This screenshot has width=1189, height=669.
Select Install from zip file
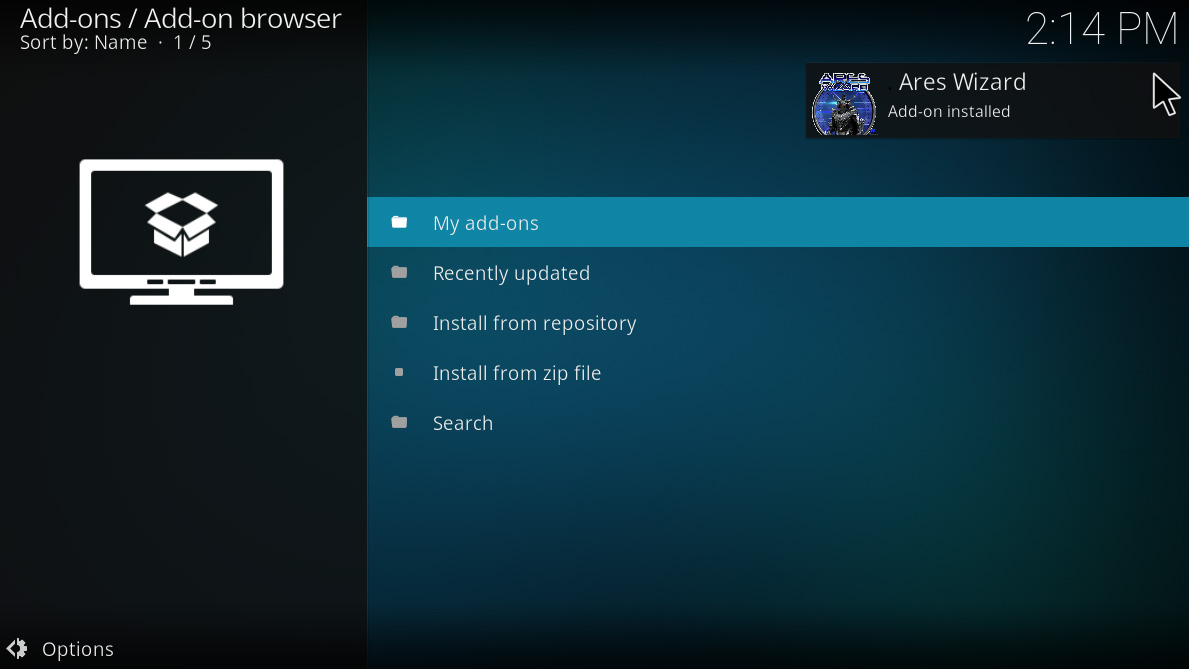517,372
